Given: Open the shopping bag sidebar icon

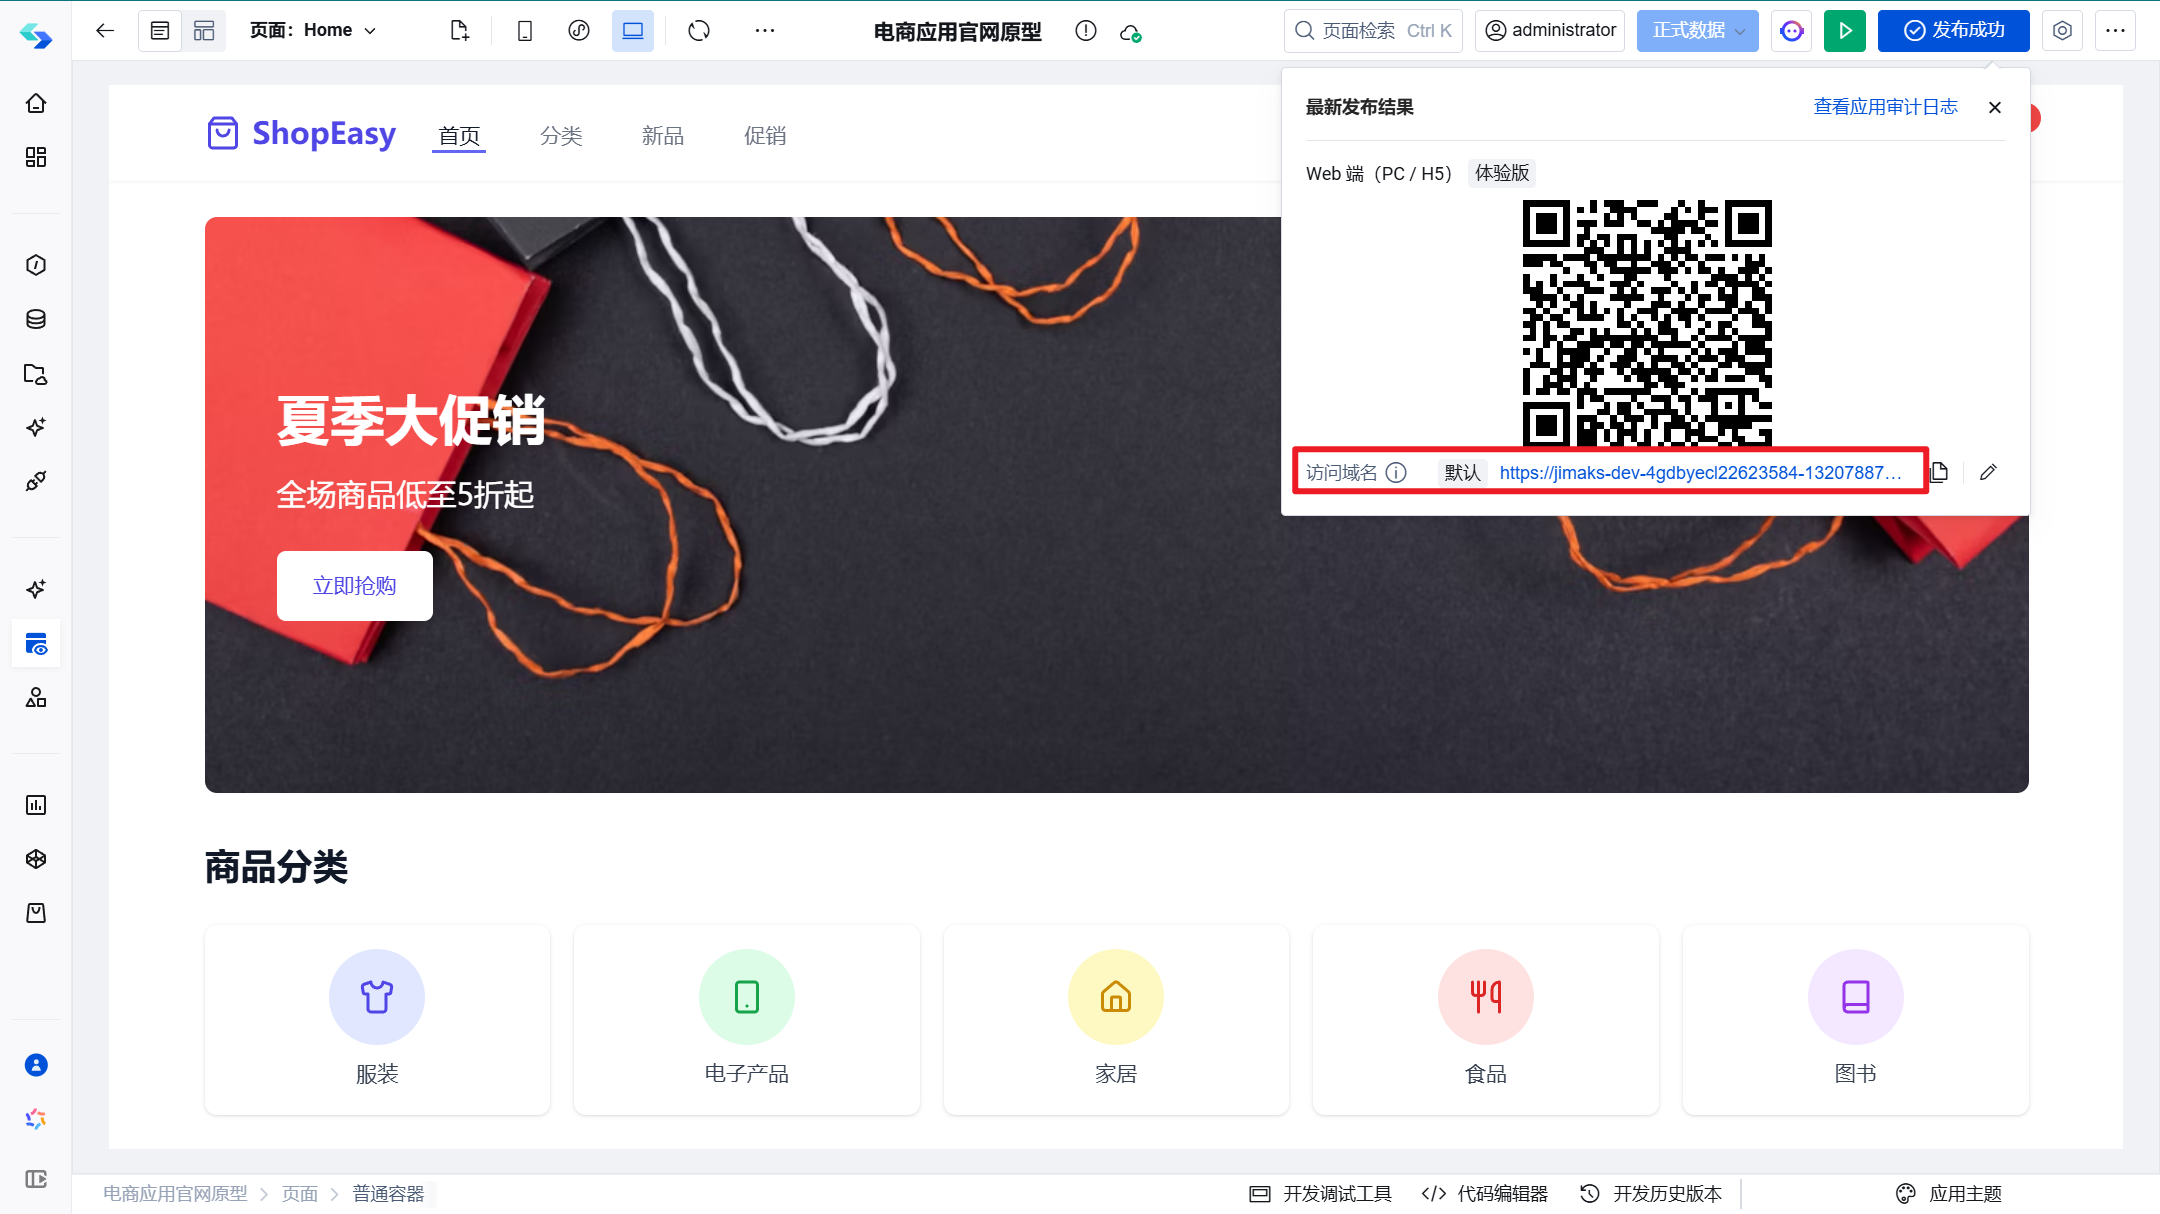Looking at the screenshot, I should click(x=36, y=913).
